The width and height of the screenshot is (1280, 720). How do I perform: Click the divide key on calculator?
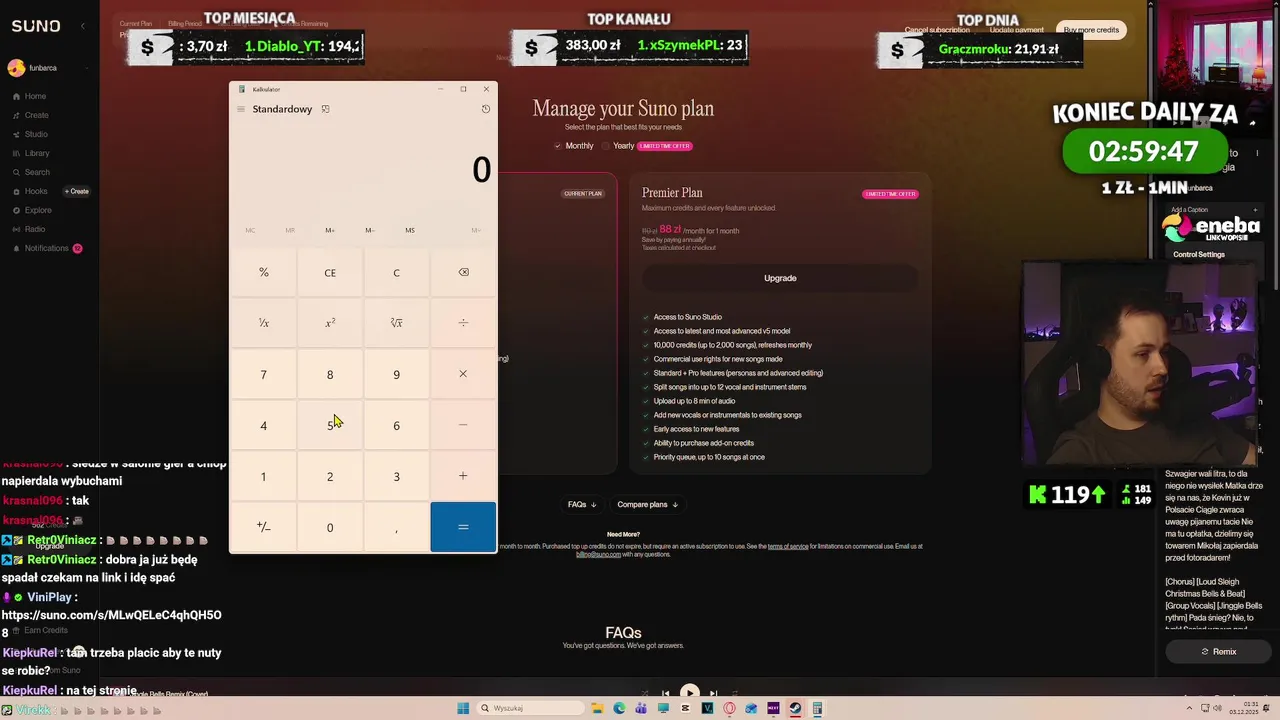463,323
